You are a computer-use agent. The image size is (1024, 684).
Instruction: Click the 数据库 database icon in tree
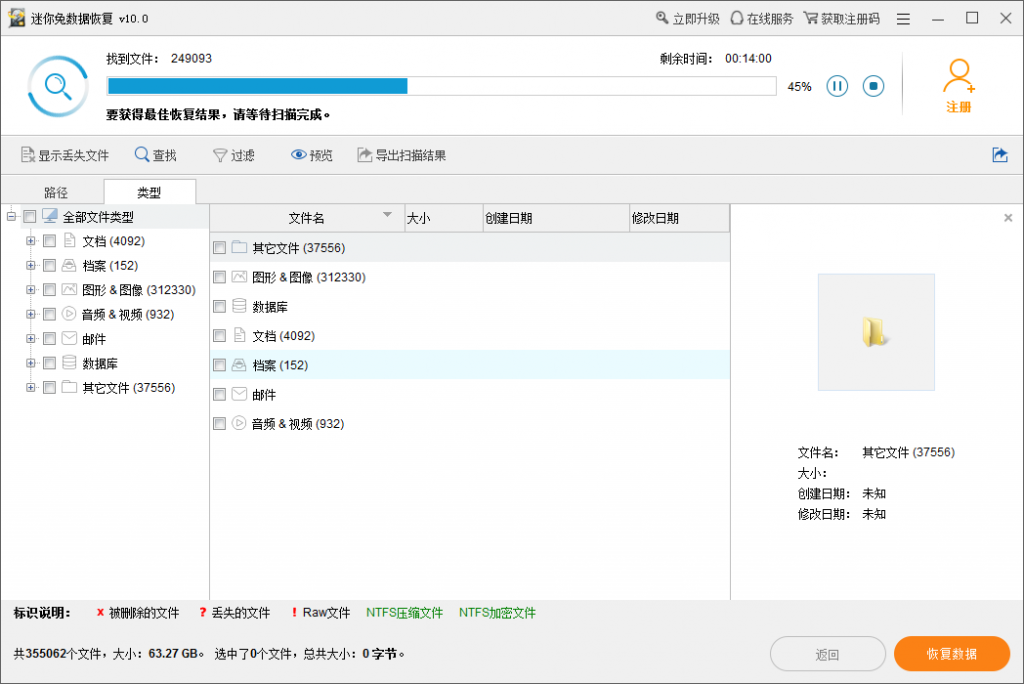tap(69, 363)
